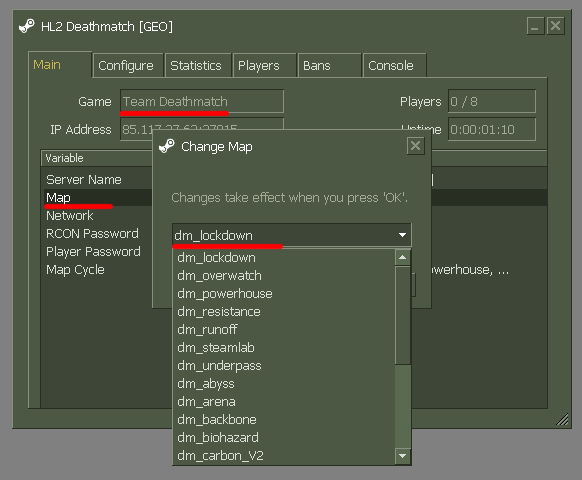The image size is (582, 480).
Task: Select dm_carbon_V2 map entry
Action: coord(284,456)
